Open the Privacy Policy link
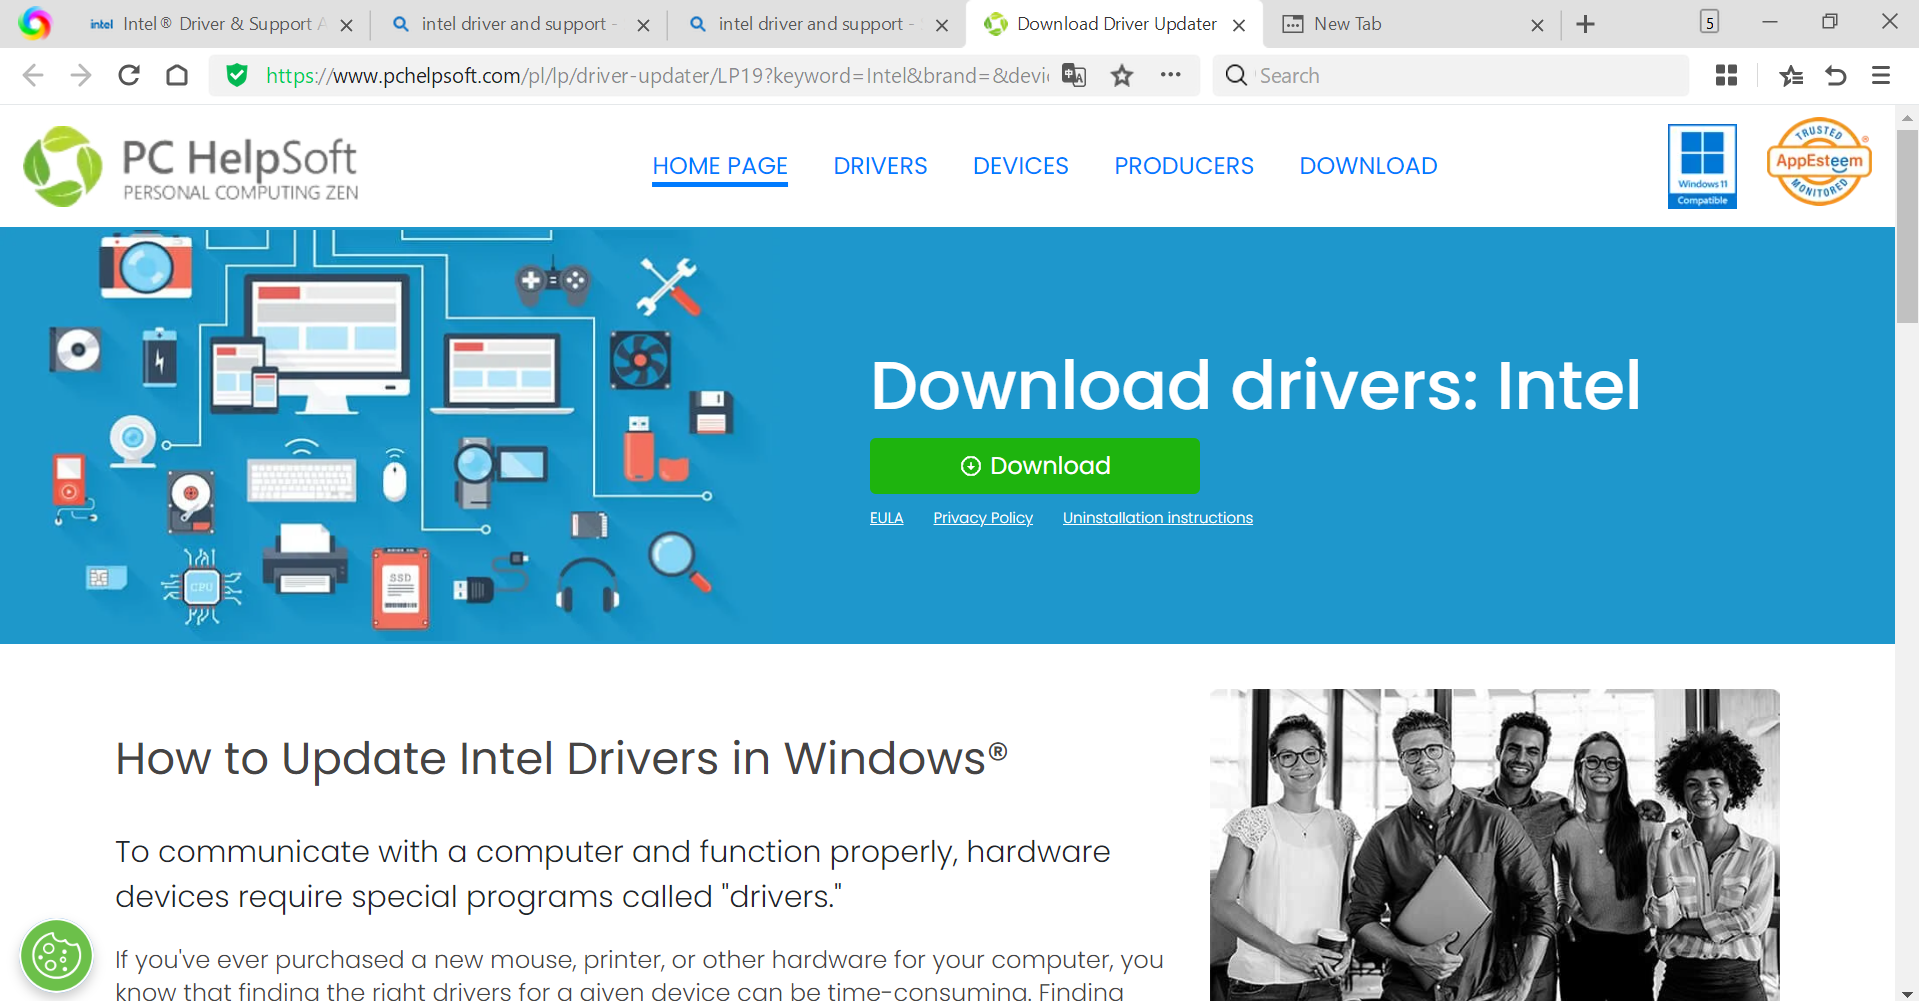 pyautogui.click(x=983, y=518)
